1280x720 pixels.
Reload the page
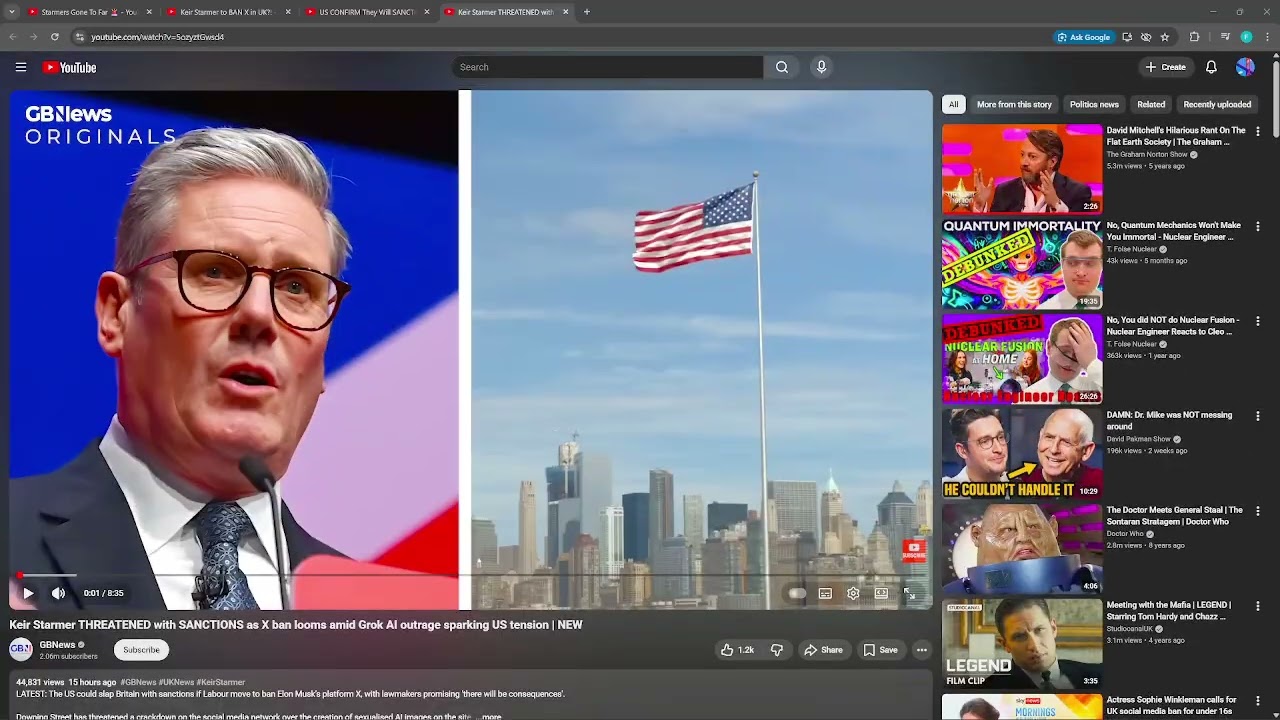[x=54, y=37]
